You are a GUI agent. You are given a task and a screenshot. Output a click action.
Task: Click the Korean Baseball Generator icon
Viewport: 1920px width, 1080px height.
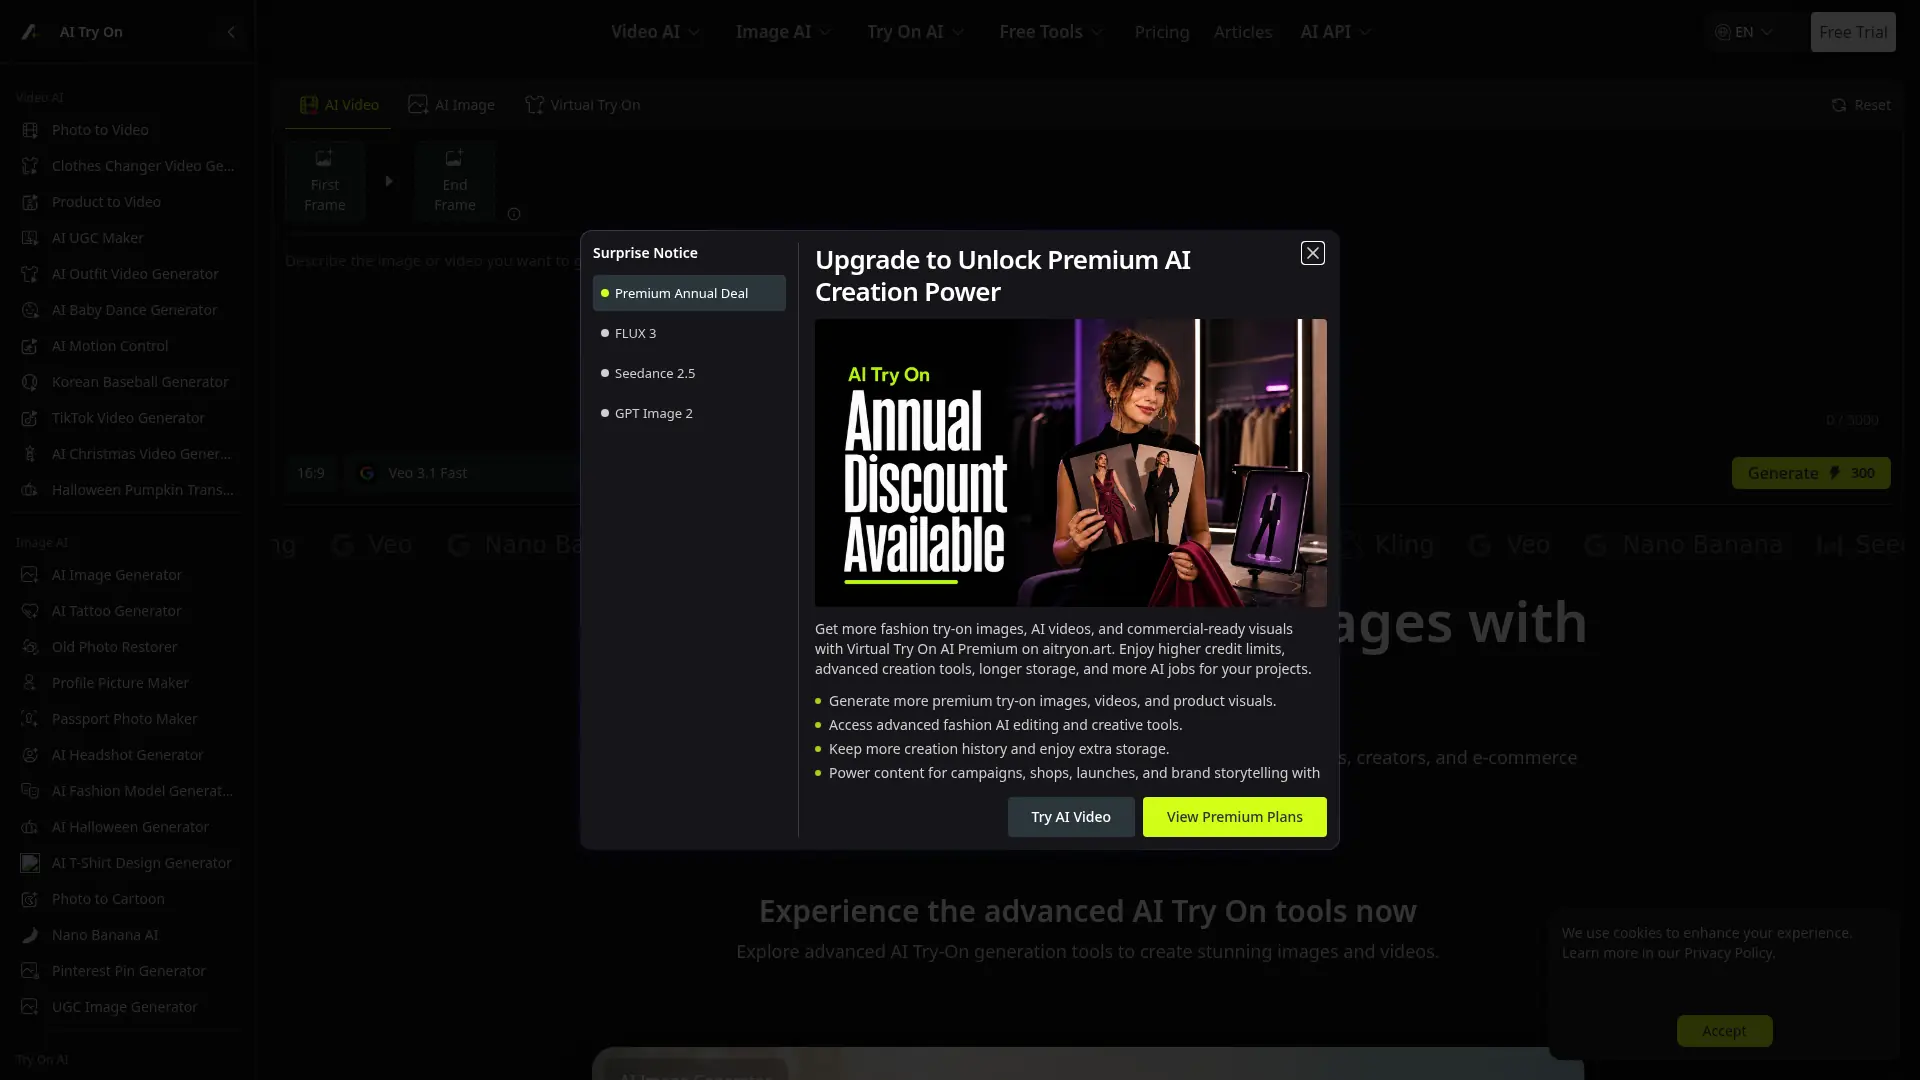point(30,382)
